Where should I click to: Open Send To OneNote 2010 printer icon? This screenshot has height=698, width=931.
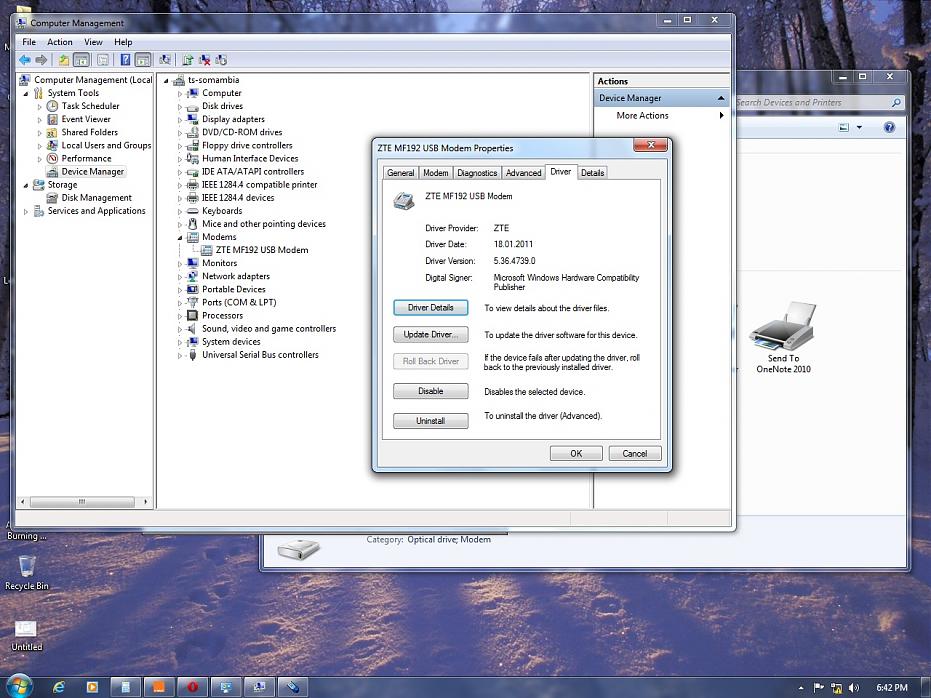[782, 325]
